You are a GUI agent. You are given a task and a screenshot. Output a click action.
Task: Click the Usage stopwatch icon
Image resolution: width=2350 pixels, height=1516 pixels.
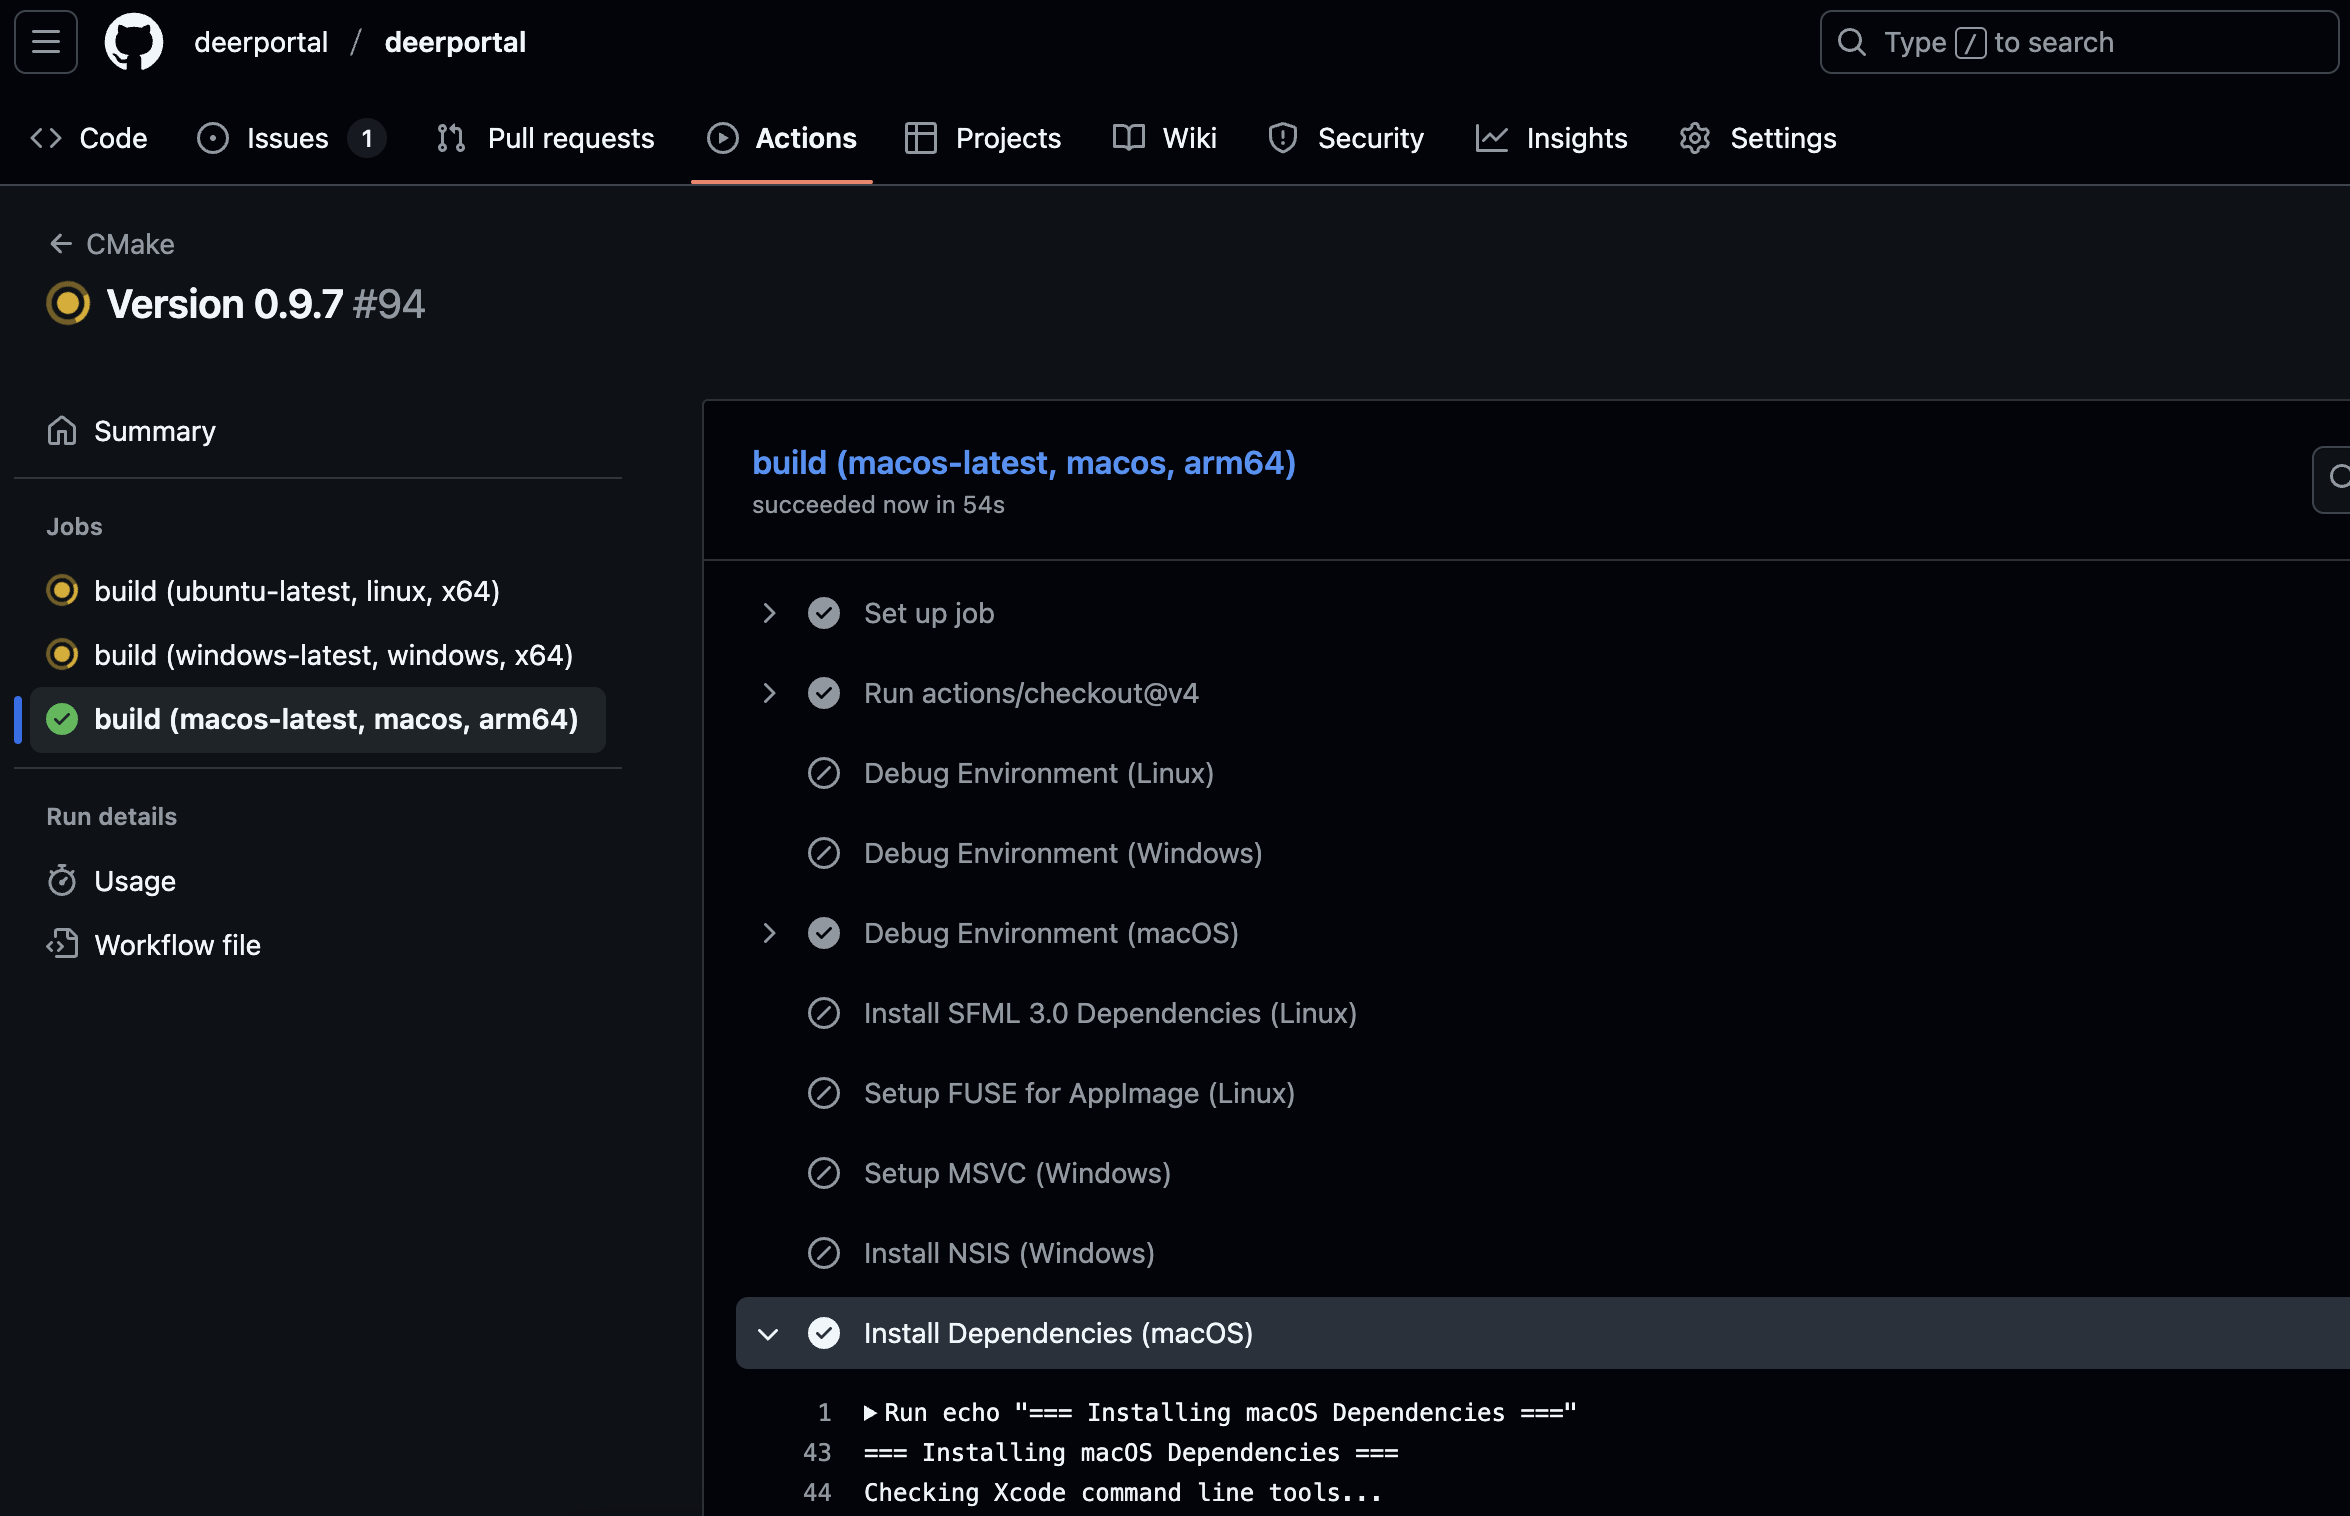(x=62, y=881)
